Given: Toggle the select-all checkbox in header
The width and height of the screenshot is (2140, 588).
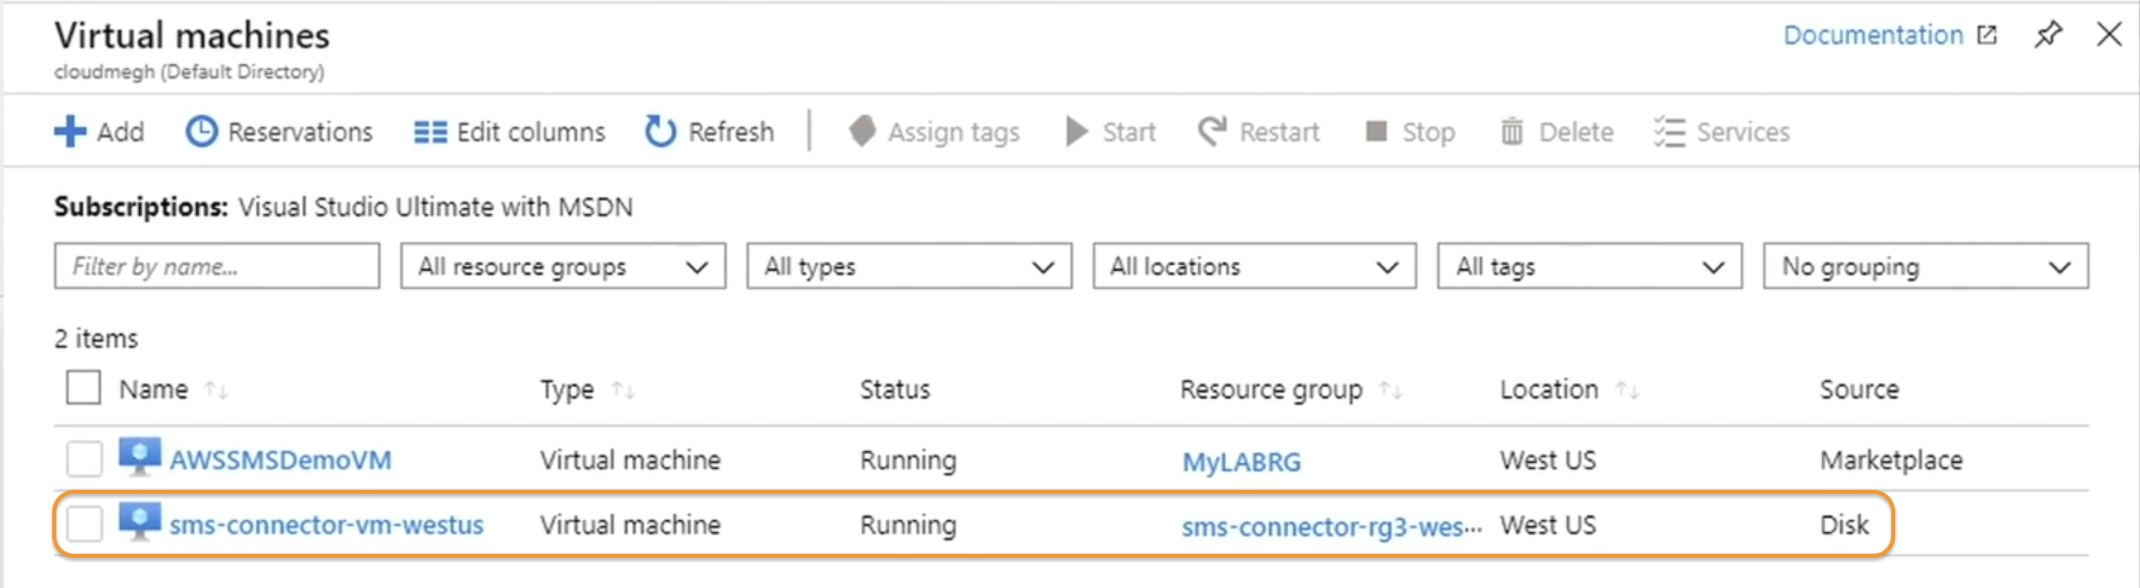Looking at the screenshot, I should point(84,388).
